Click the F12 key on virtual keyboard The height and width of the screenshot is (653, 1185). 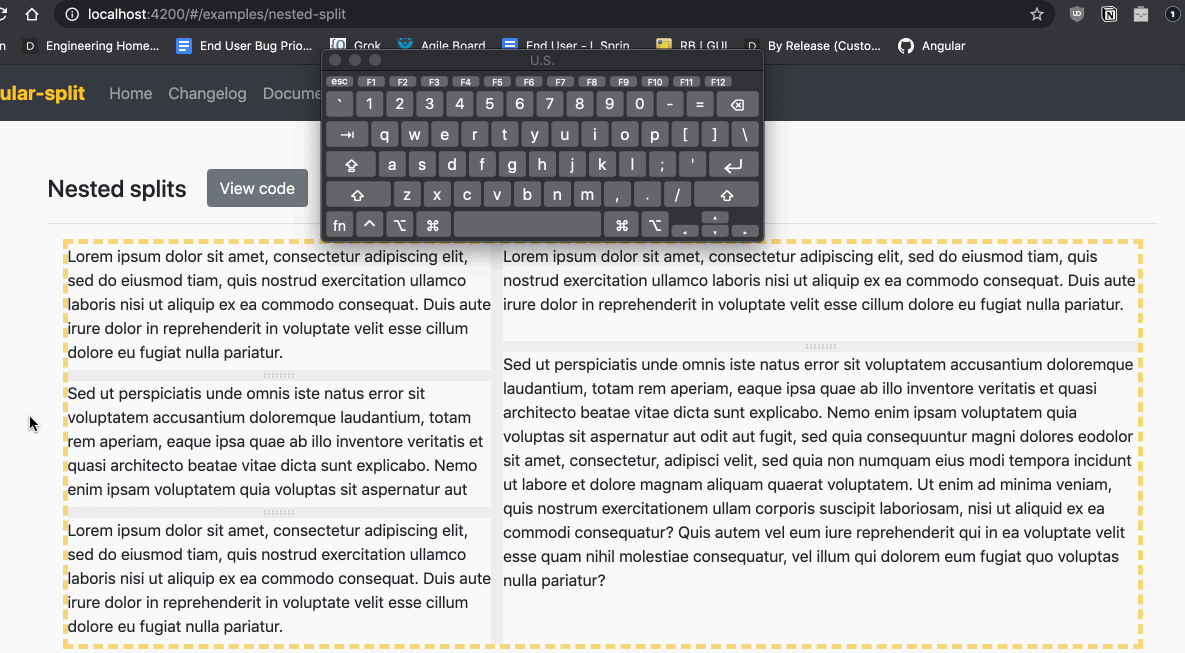pos(718,82)
